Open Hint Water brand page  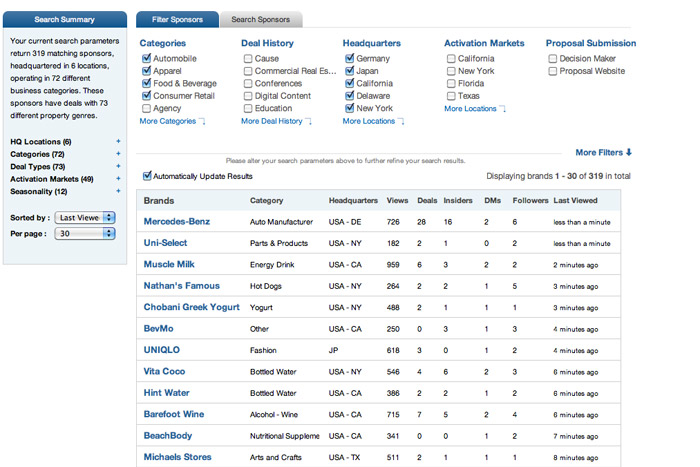point(167,393)
